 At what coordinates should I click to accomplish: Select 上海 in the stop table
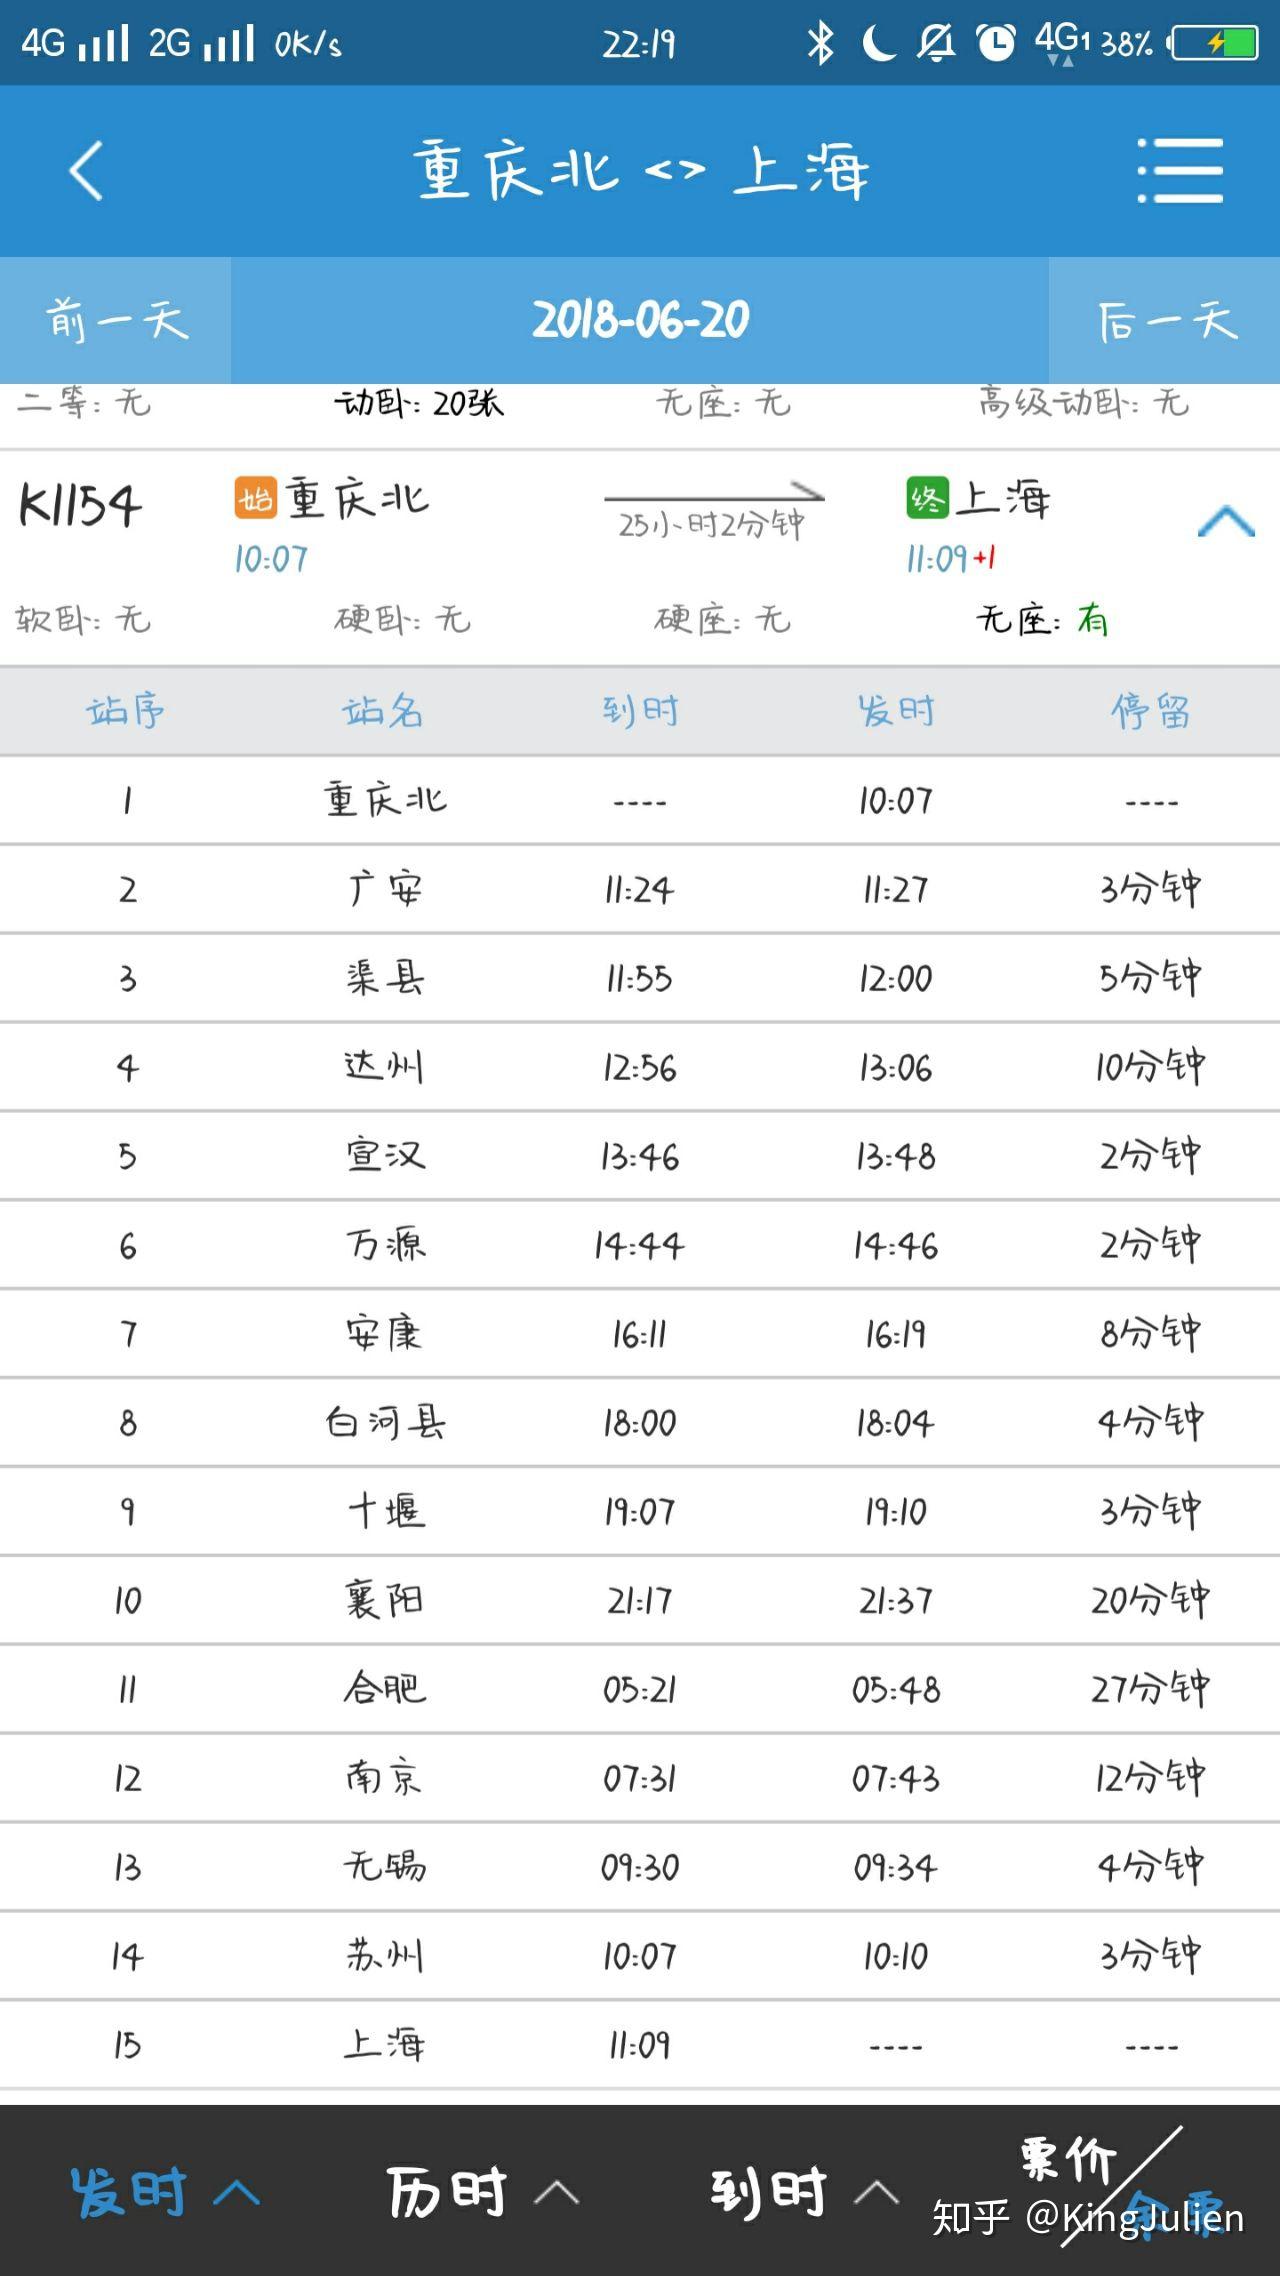pyautogui.click(x=384, y=2044)
